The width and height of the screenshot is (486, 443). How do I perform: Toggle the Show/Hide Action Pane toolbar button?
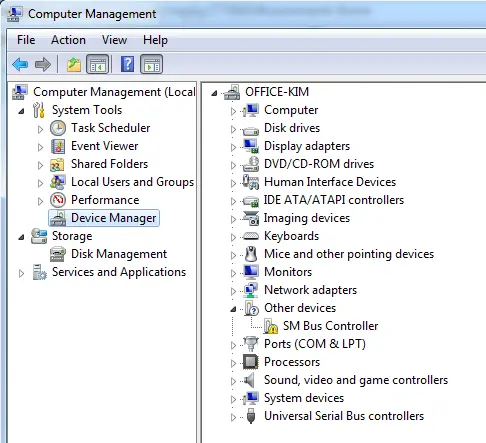click(151, 64)
